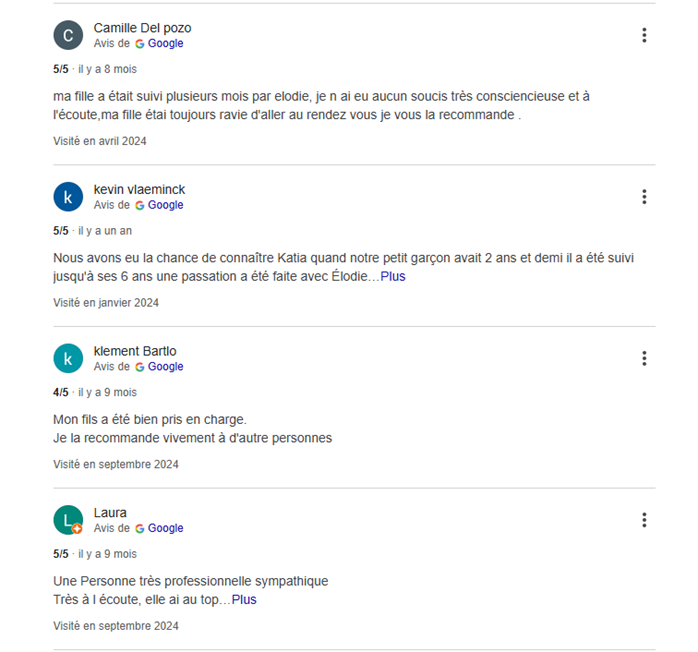Open Google link under klement Bartlo
This screenshot has width=698, height=652.
(x=165, y=367)
